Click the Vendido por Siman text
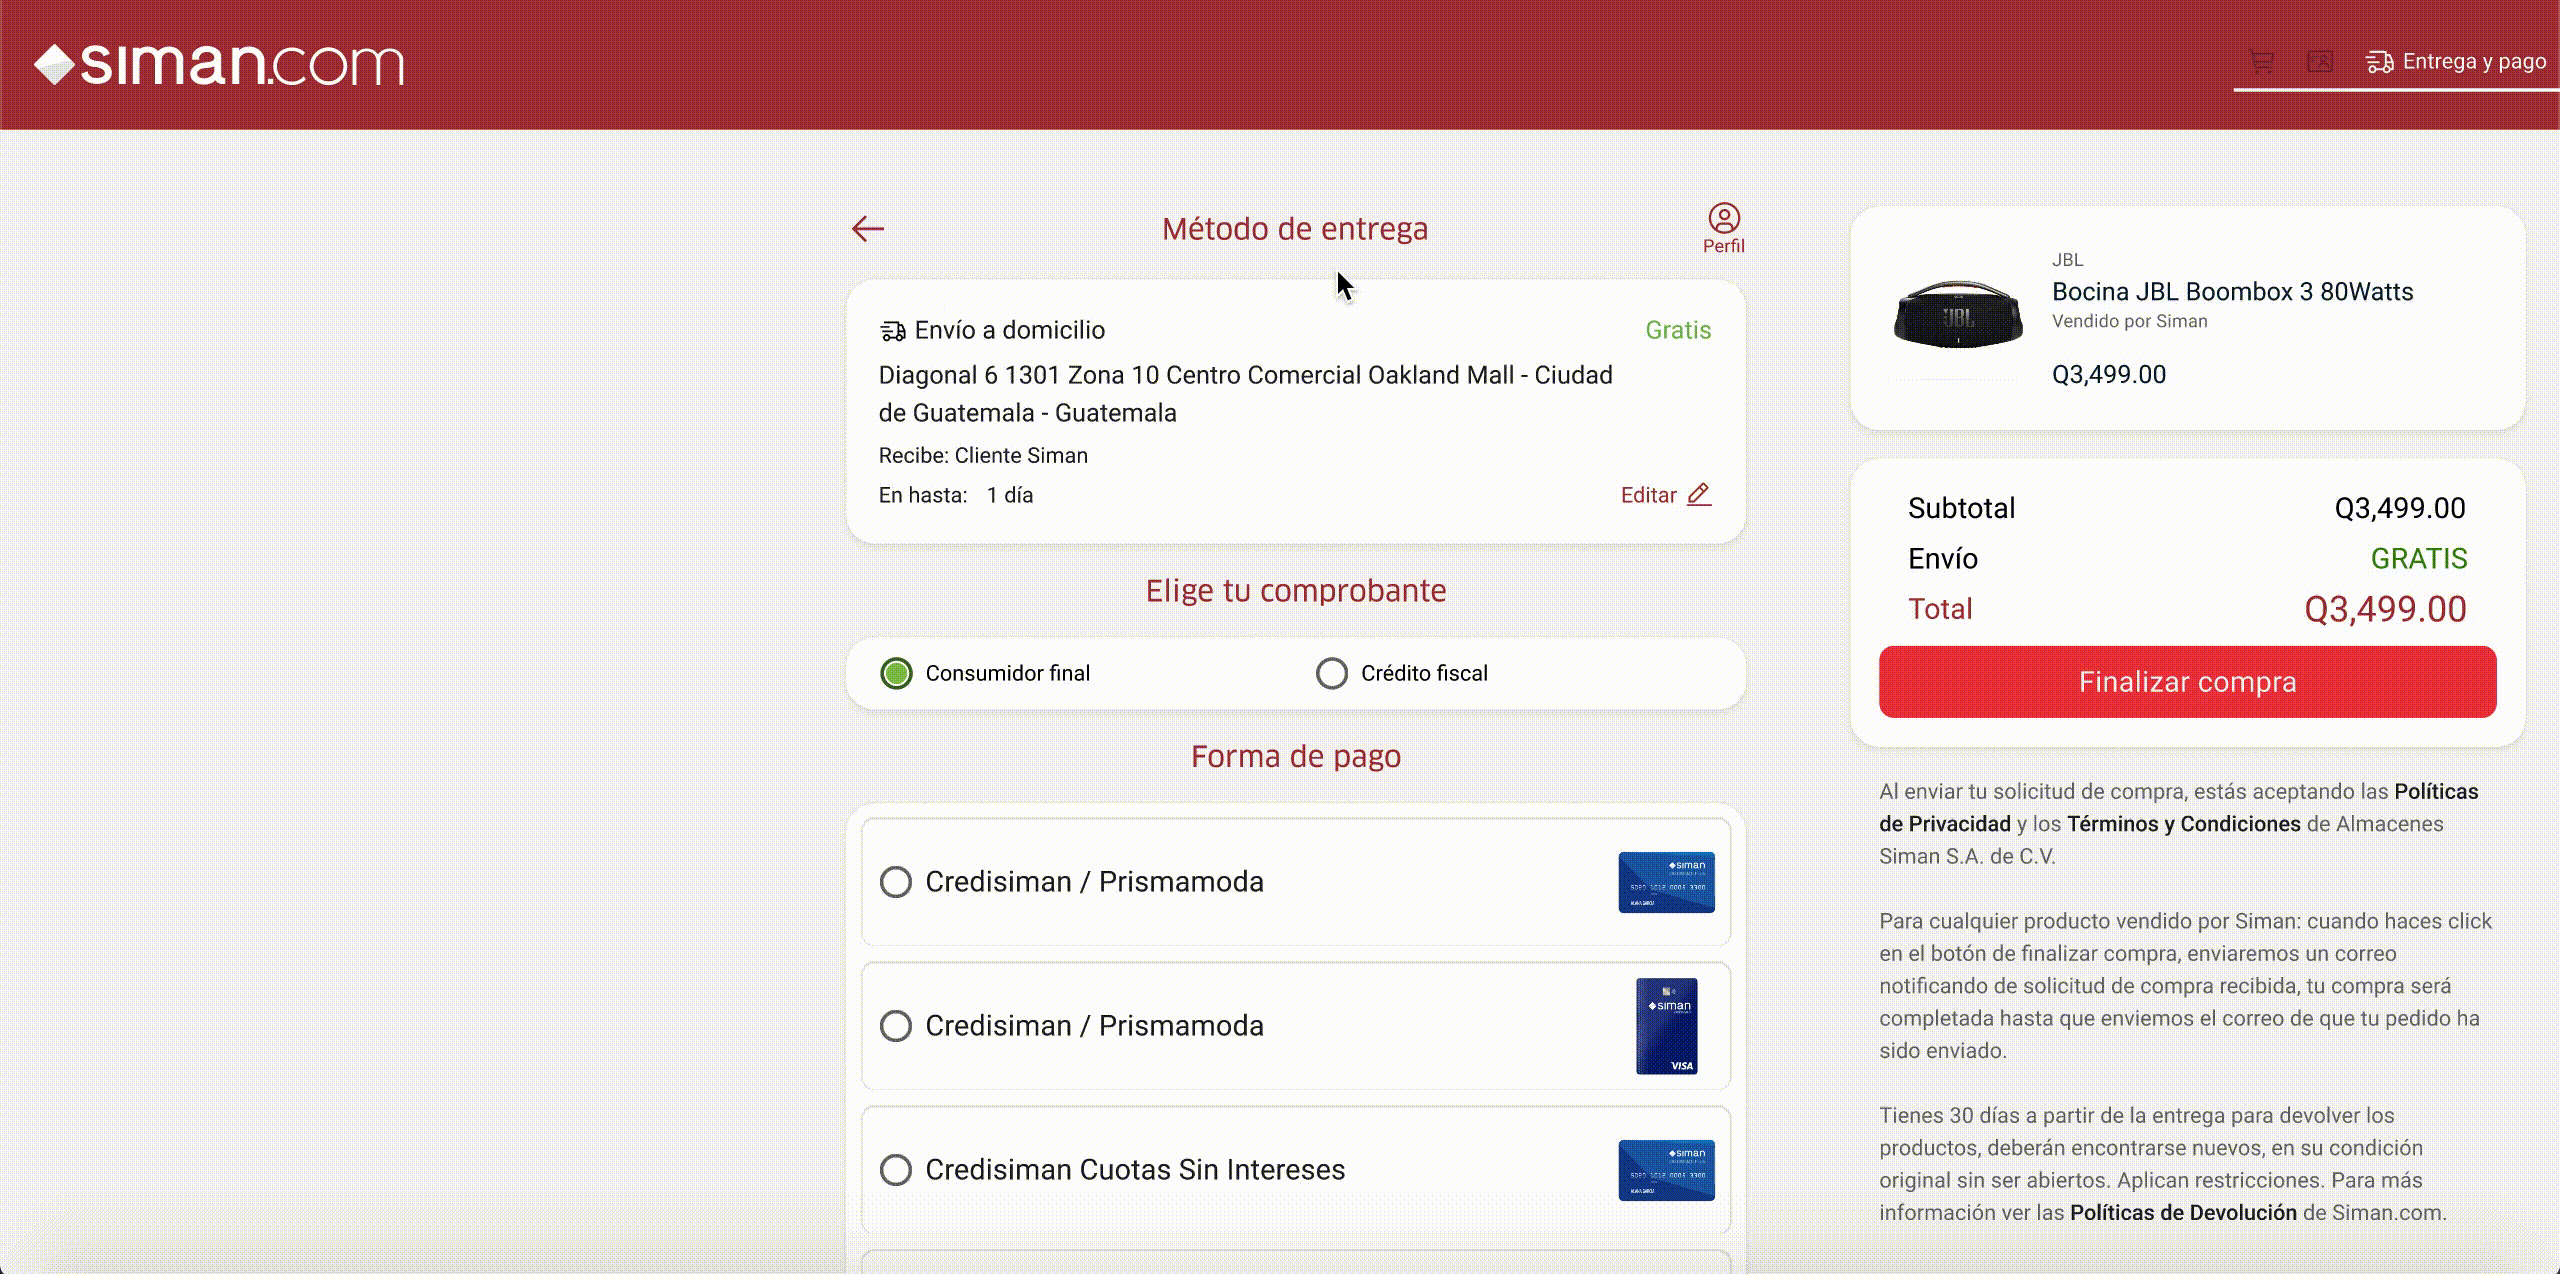Viewport: 2560px width, 1274px height. (x=2129, y=322)
